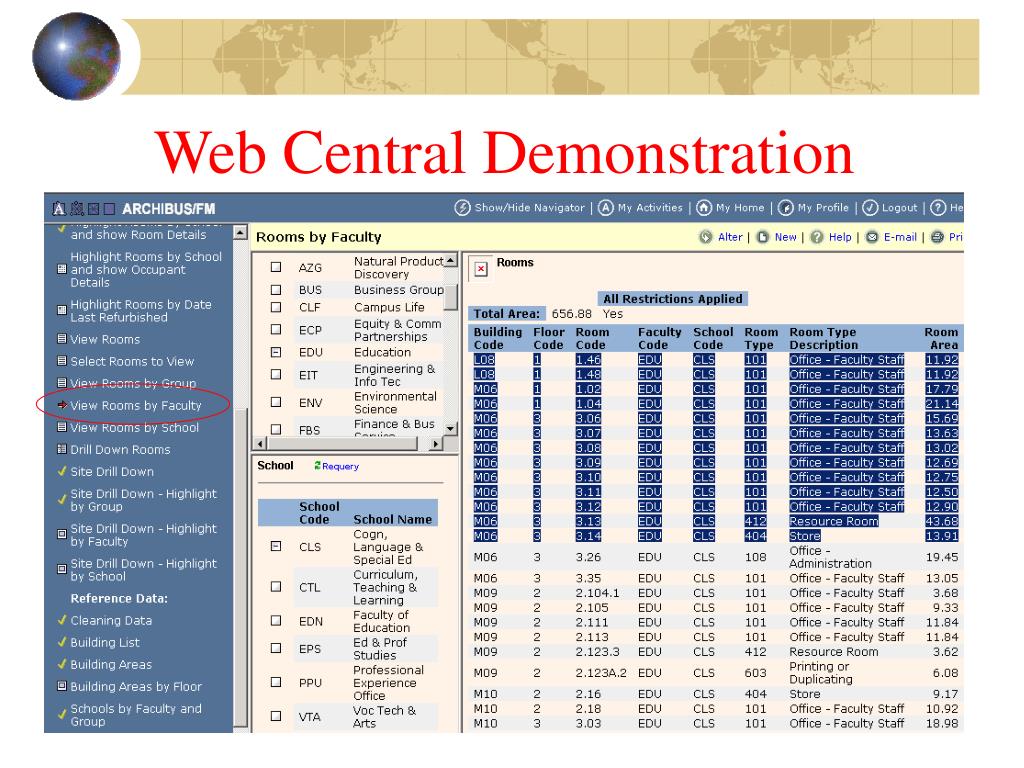
Task: Click the icon beside Site Drill Down - Highlight by Faculty
Action: [62, 534]
